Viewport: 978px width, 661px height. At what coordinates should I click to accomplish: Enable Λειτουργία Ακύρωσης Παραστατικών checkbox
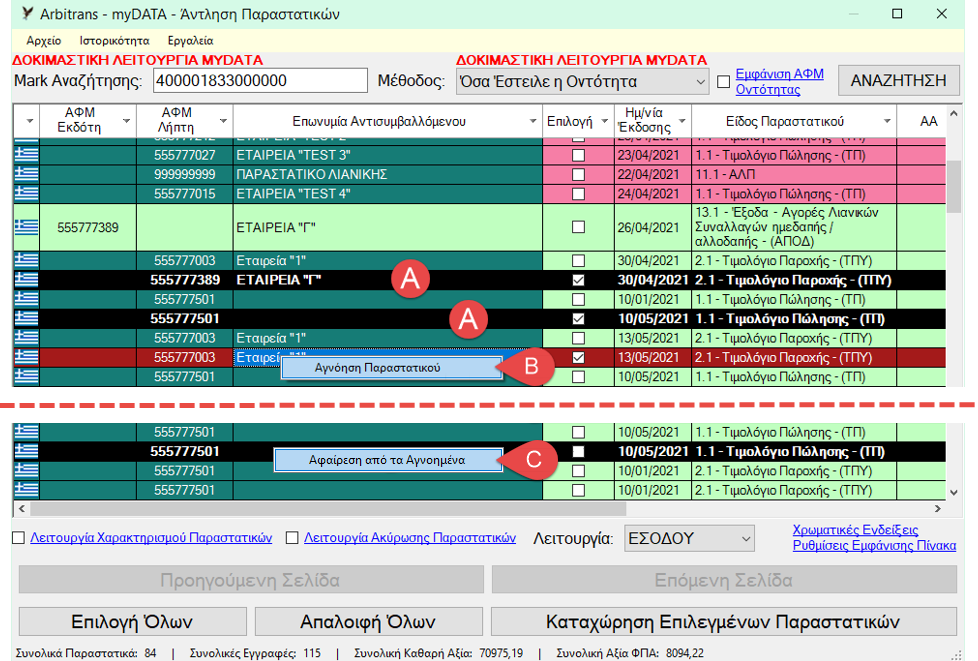(292, 538)
